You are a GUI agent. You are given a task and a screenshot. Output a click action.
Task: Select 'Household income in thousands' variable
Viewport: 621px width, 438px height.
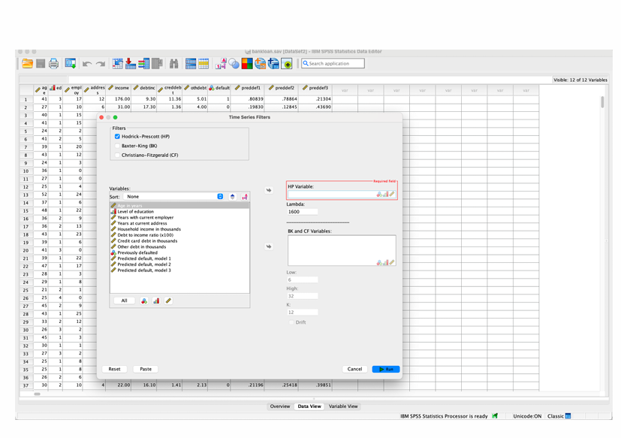pyautogui.click(x=180, y=229)
